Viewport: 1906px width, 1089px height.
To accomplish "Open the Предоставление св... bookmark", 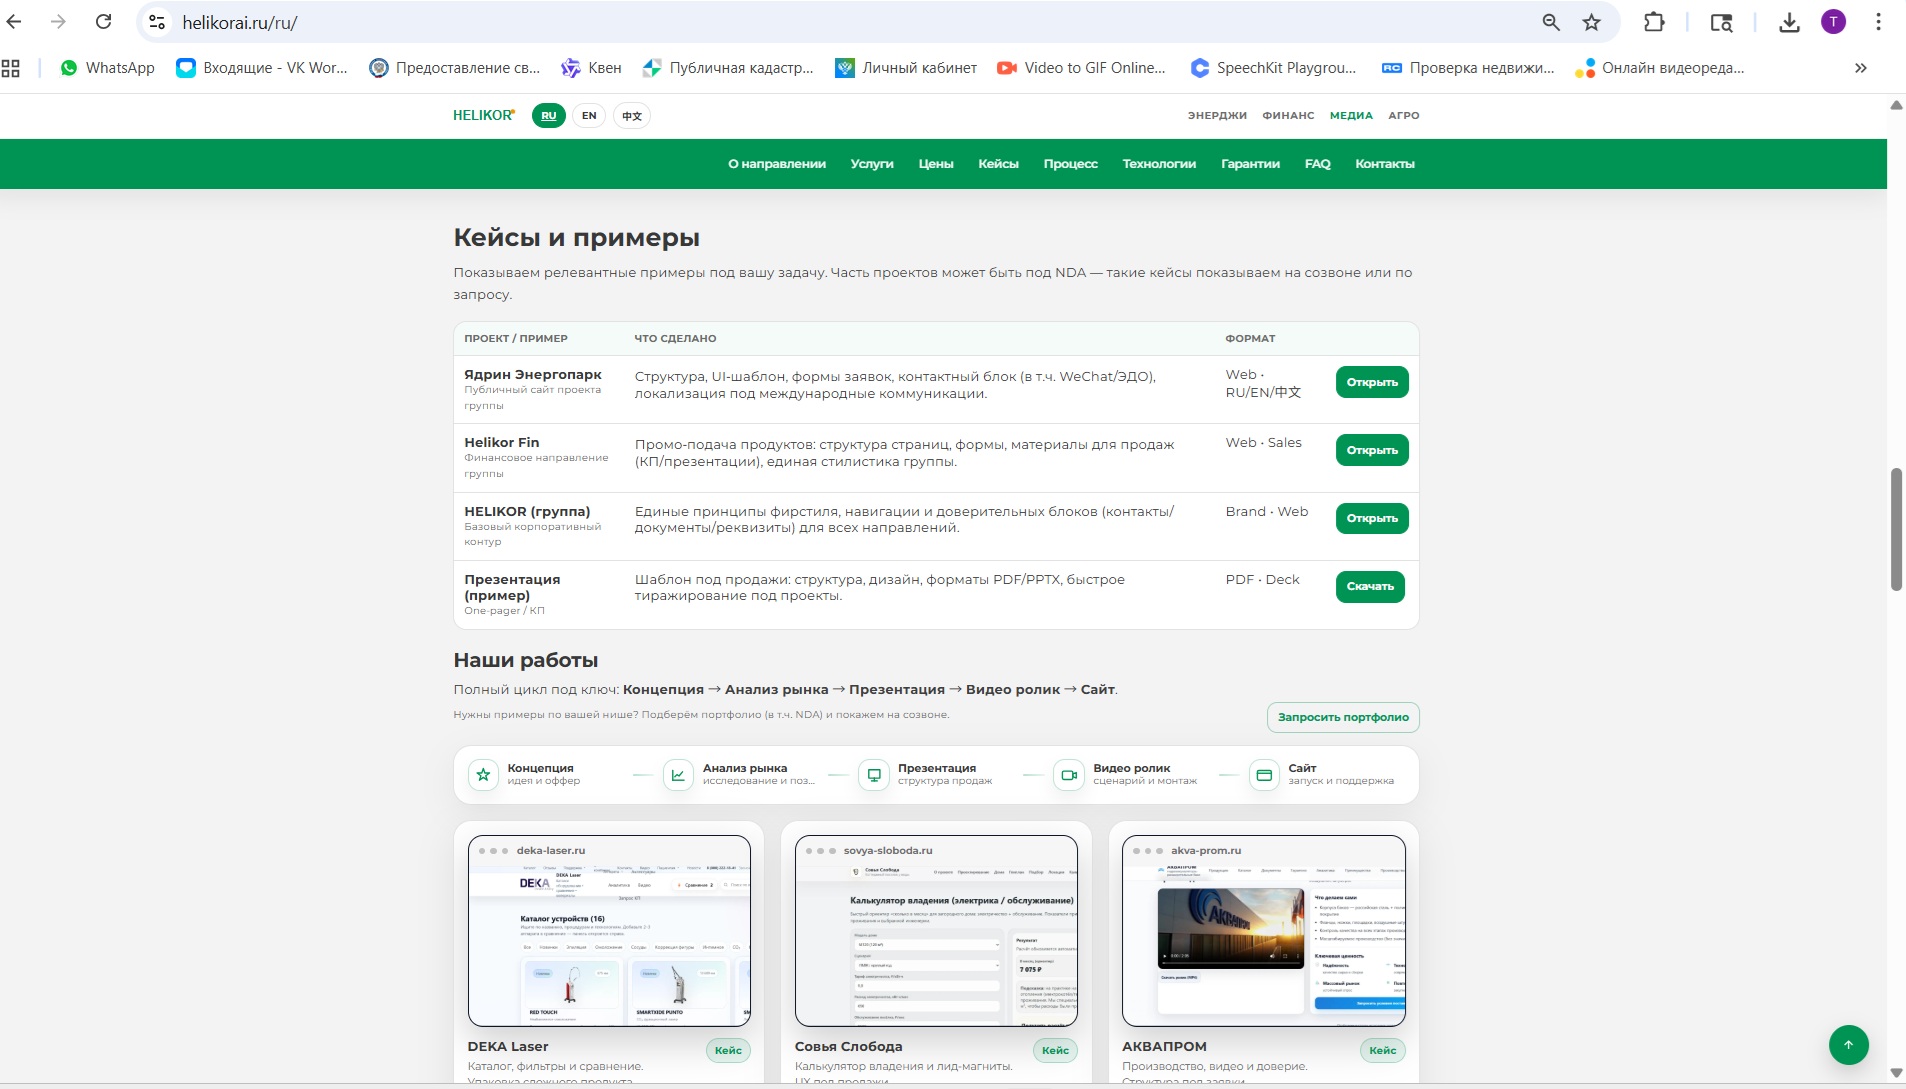I will click(455, 68).
